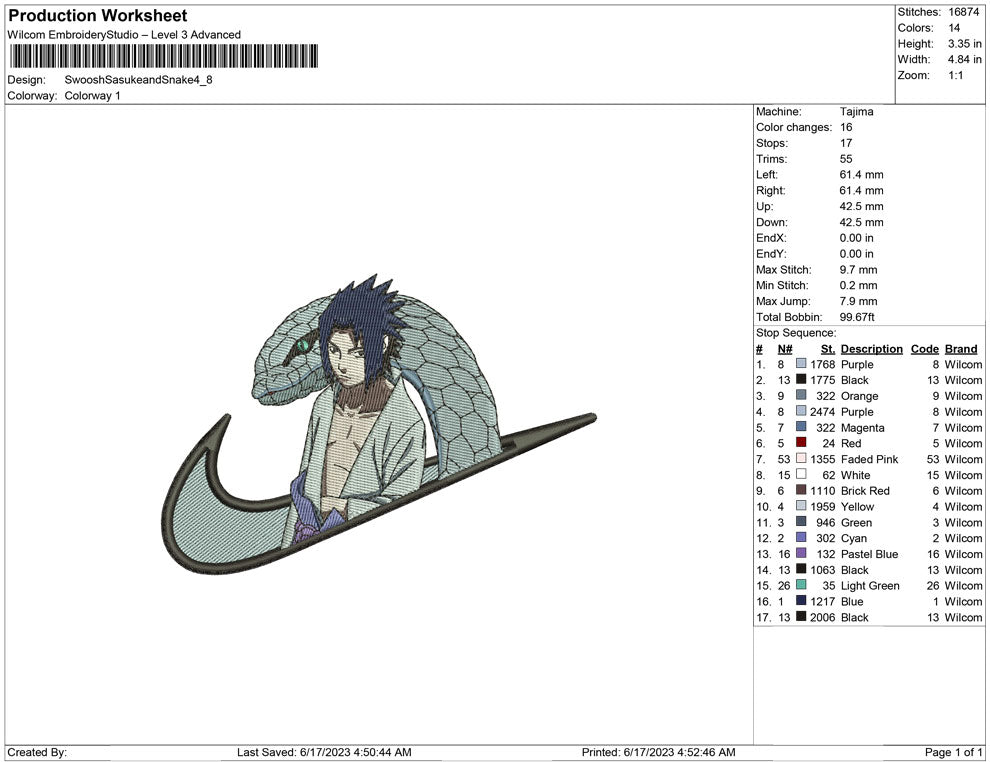Click the Production Worksheet title
This screenshot has height=762, width=990.
pos(98,16)
